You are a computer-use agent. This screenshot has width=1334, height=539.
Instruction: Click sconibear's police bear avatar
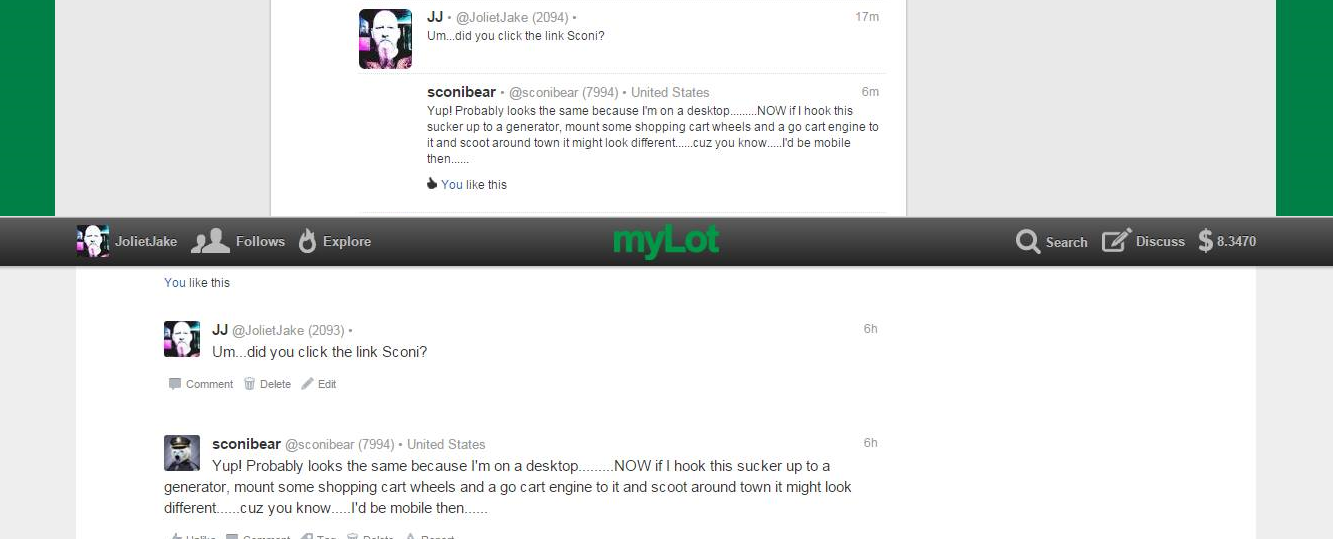coord(182,453)
